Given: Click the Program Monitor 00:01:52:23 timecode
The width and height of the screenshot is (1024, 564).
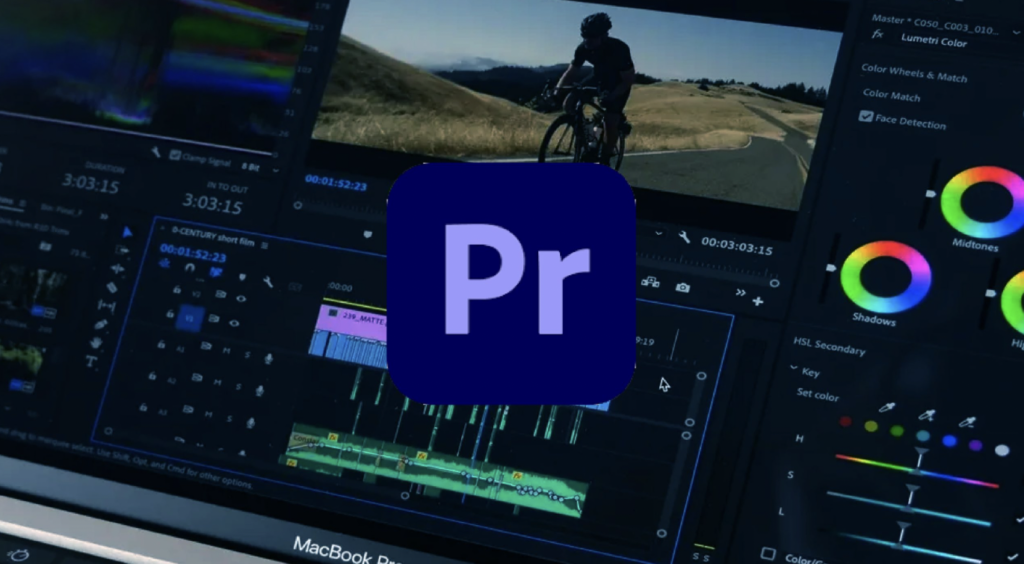Looking at the screenshot, I should click(x=336, y=182).
